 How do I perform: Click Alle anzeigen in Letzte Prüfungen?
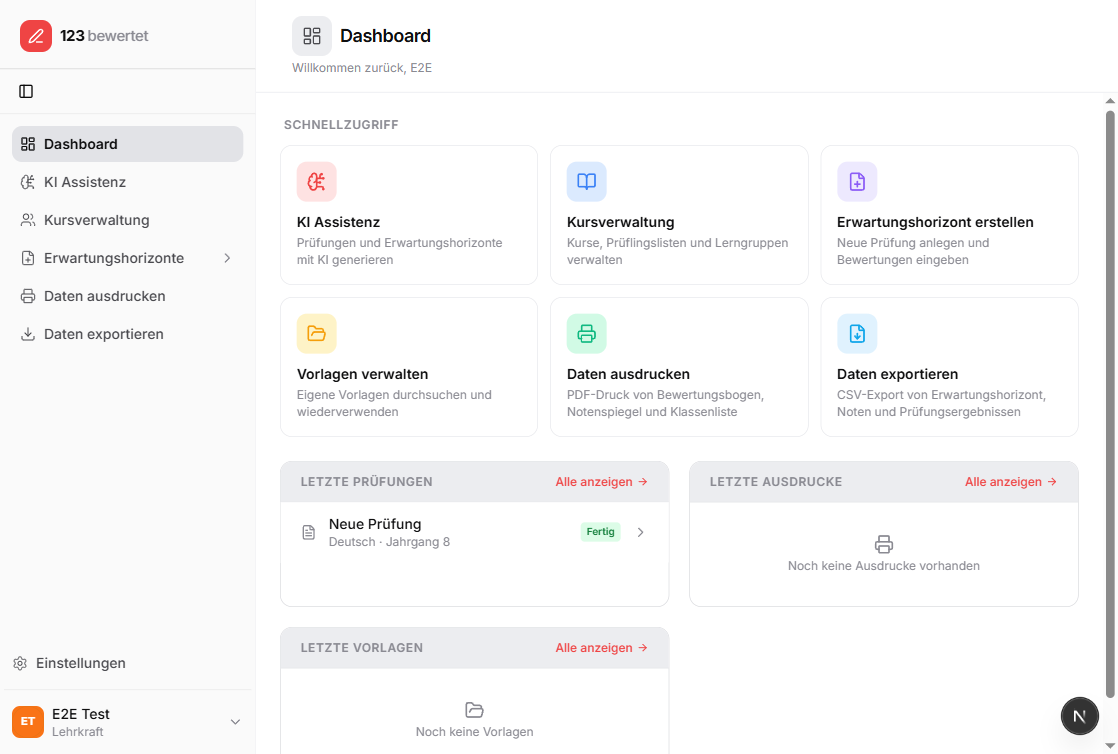coord(601,482)
